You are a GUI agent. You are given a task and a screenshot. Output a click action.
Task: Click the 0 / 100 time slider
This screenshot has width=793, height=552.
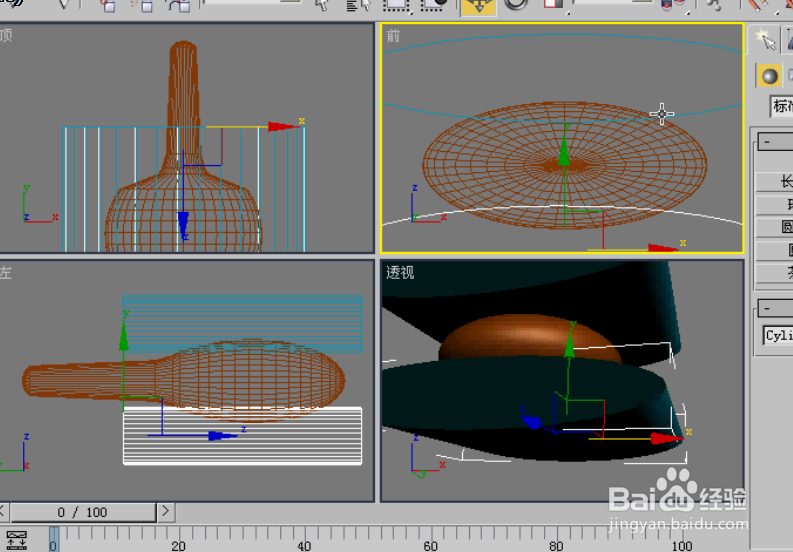(83, 513)
